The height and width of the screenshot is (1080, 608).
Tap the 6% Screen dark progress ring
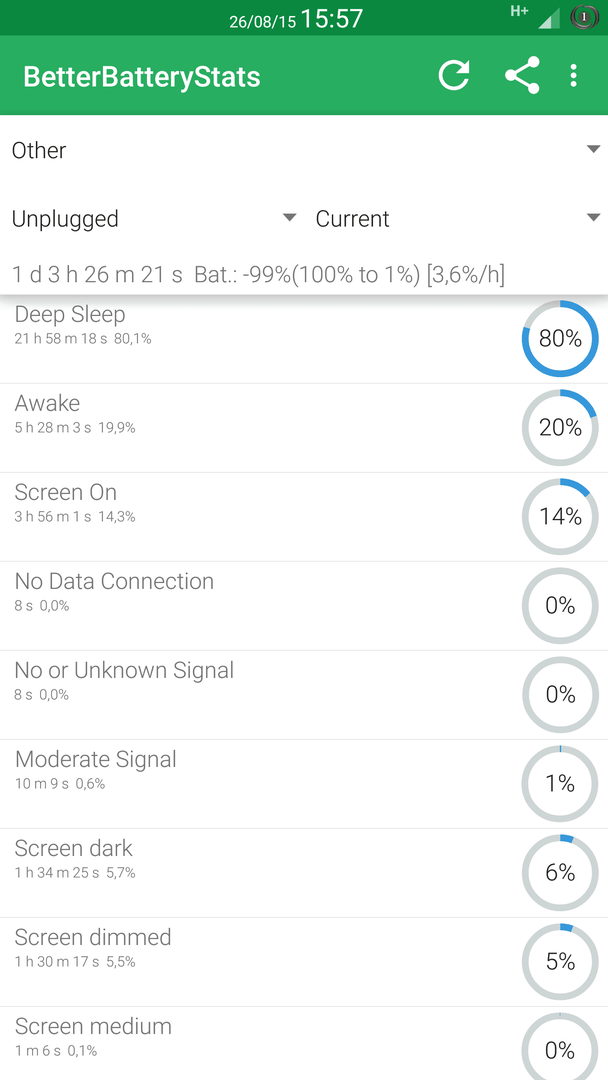(560, 873)
